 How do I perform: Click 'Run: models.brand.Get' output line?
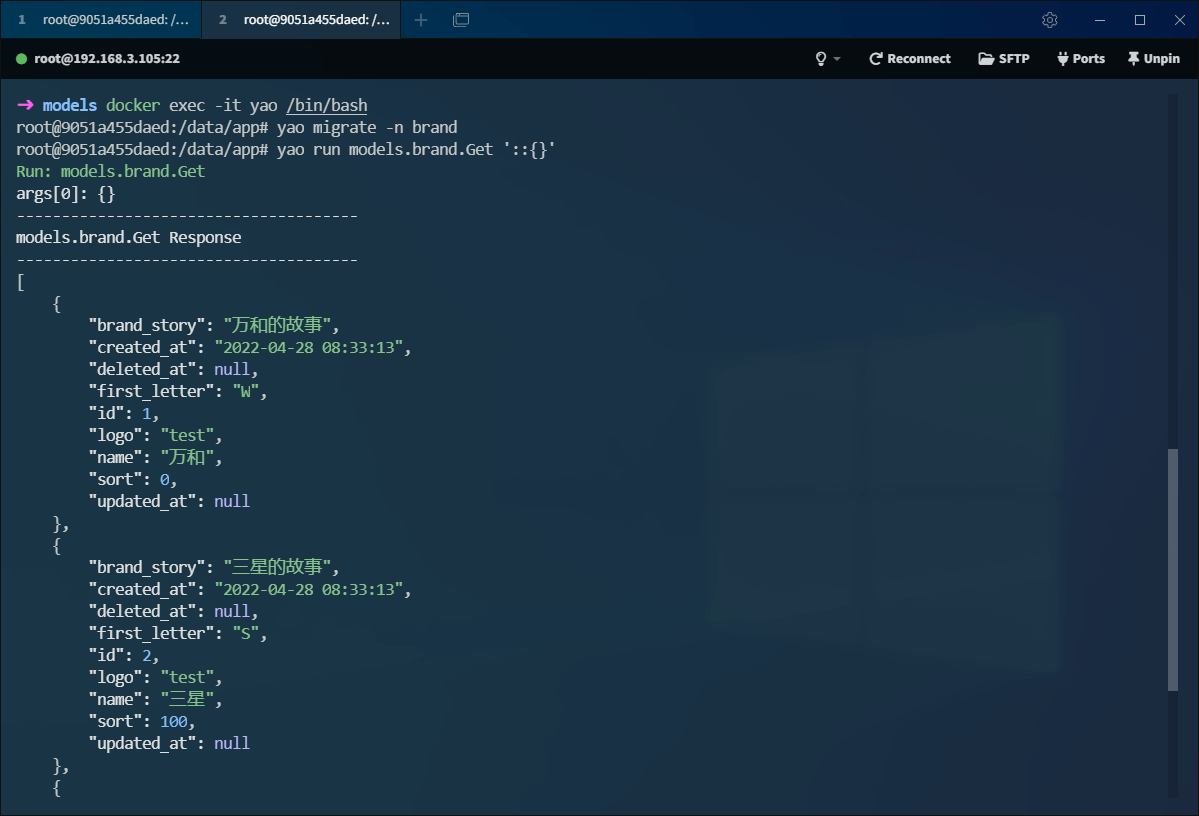click(x=111, y=171)
